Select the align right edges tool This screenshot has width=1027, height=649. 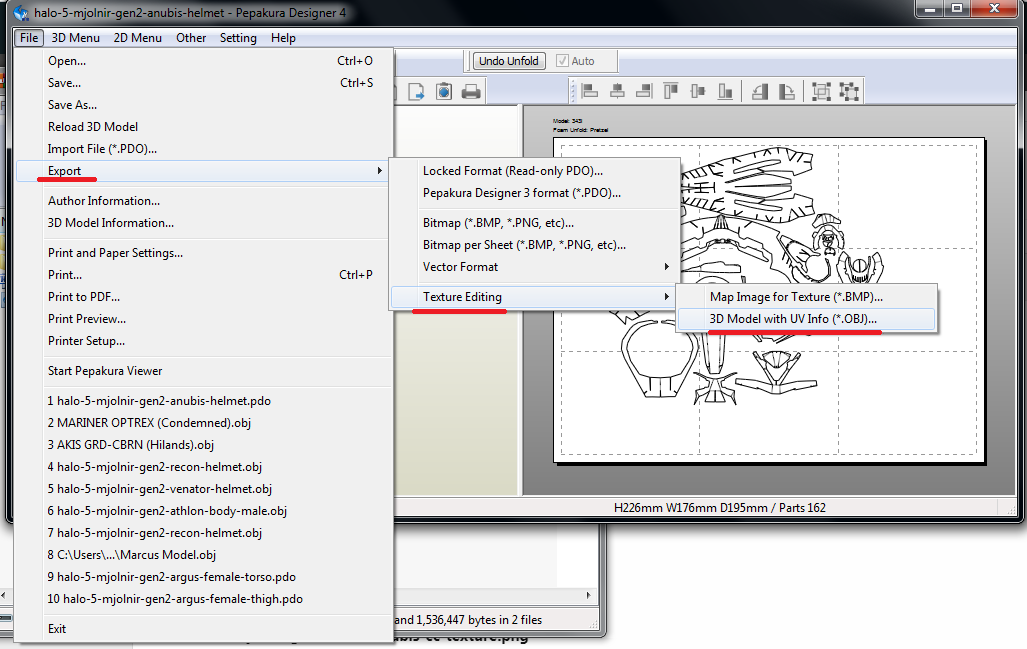pyautogui.click(x=644, y=92)
